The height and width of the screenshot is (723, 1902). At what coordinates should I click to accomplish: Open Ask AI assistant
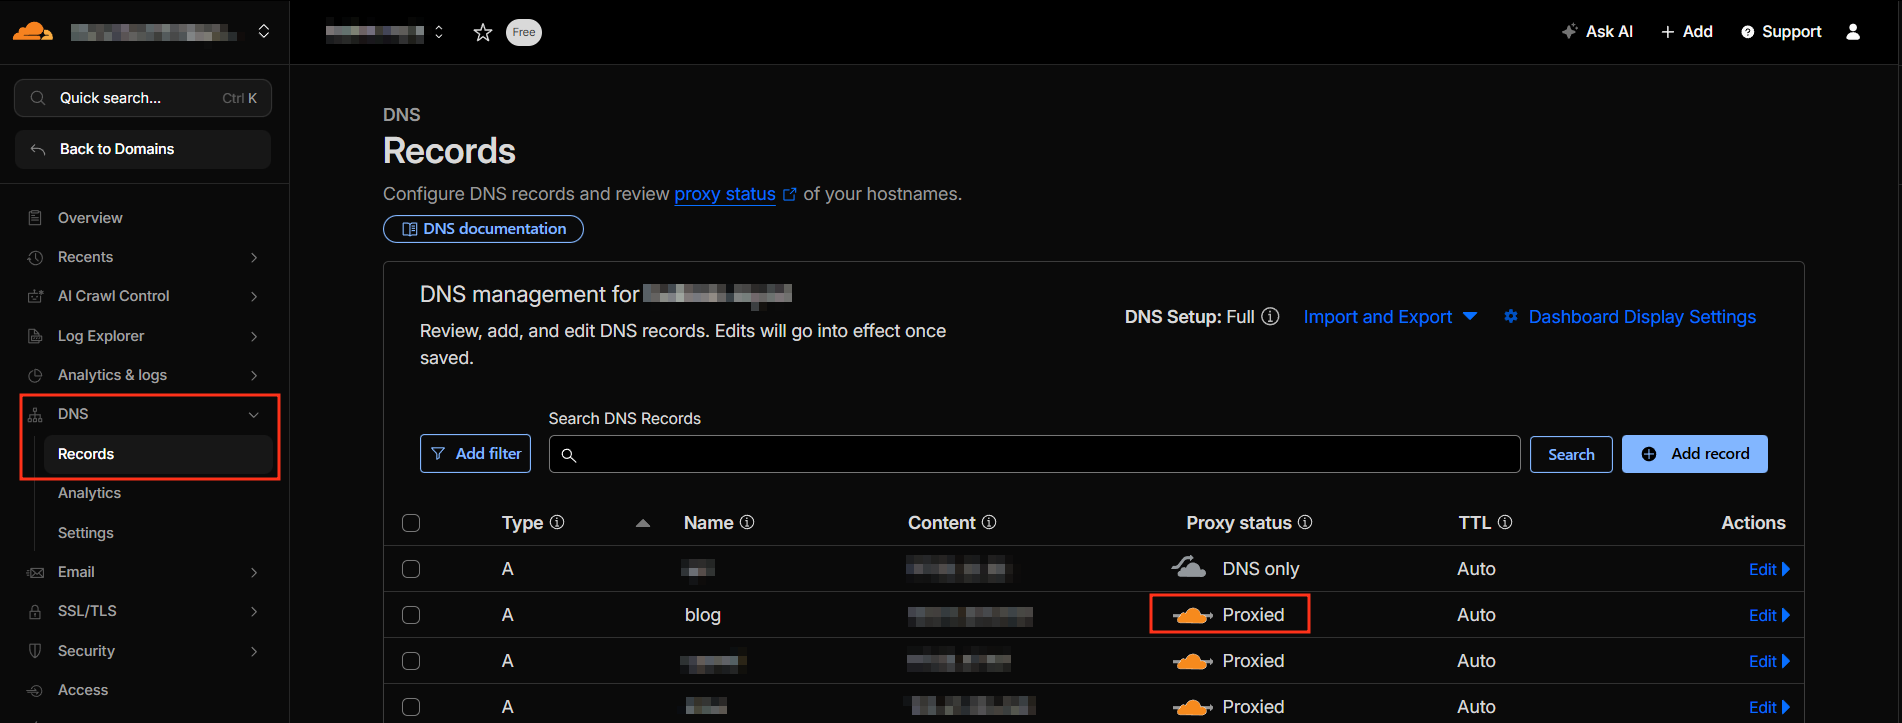[1598, 32]
